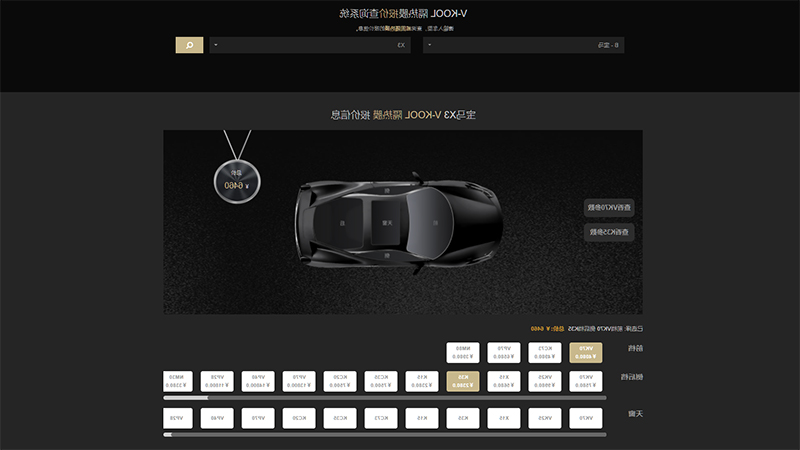Screen dimensions: 800x450
Task: Choose highlighted K35 in the 侧后挡 row
Action: (463, 381)
